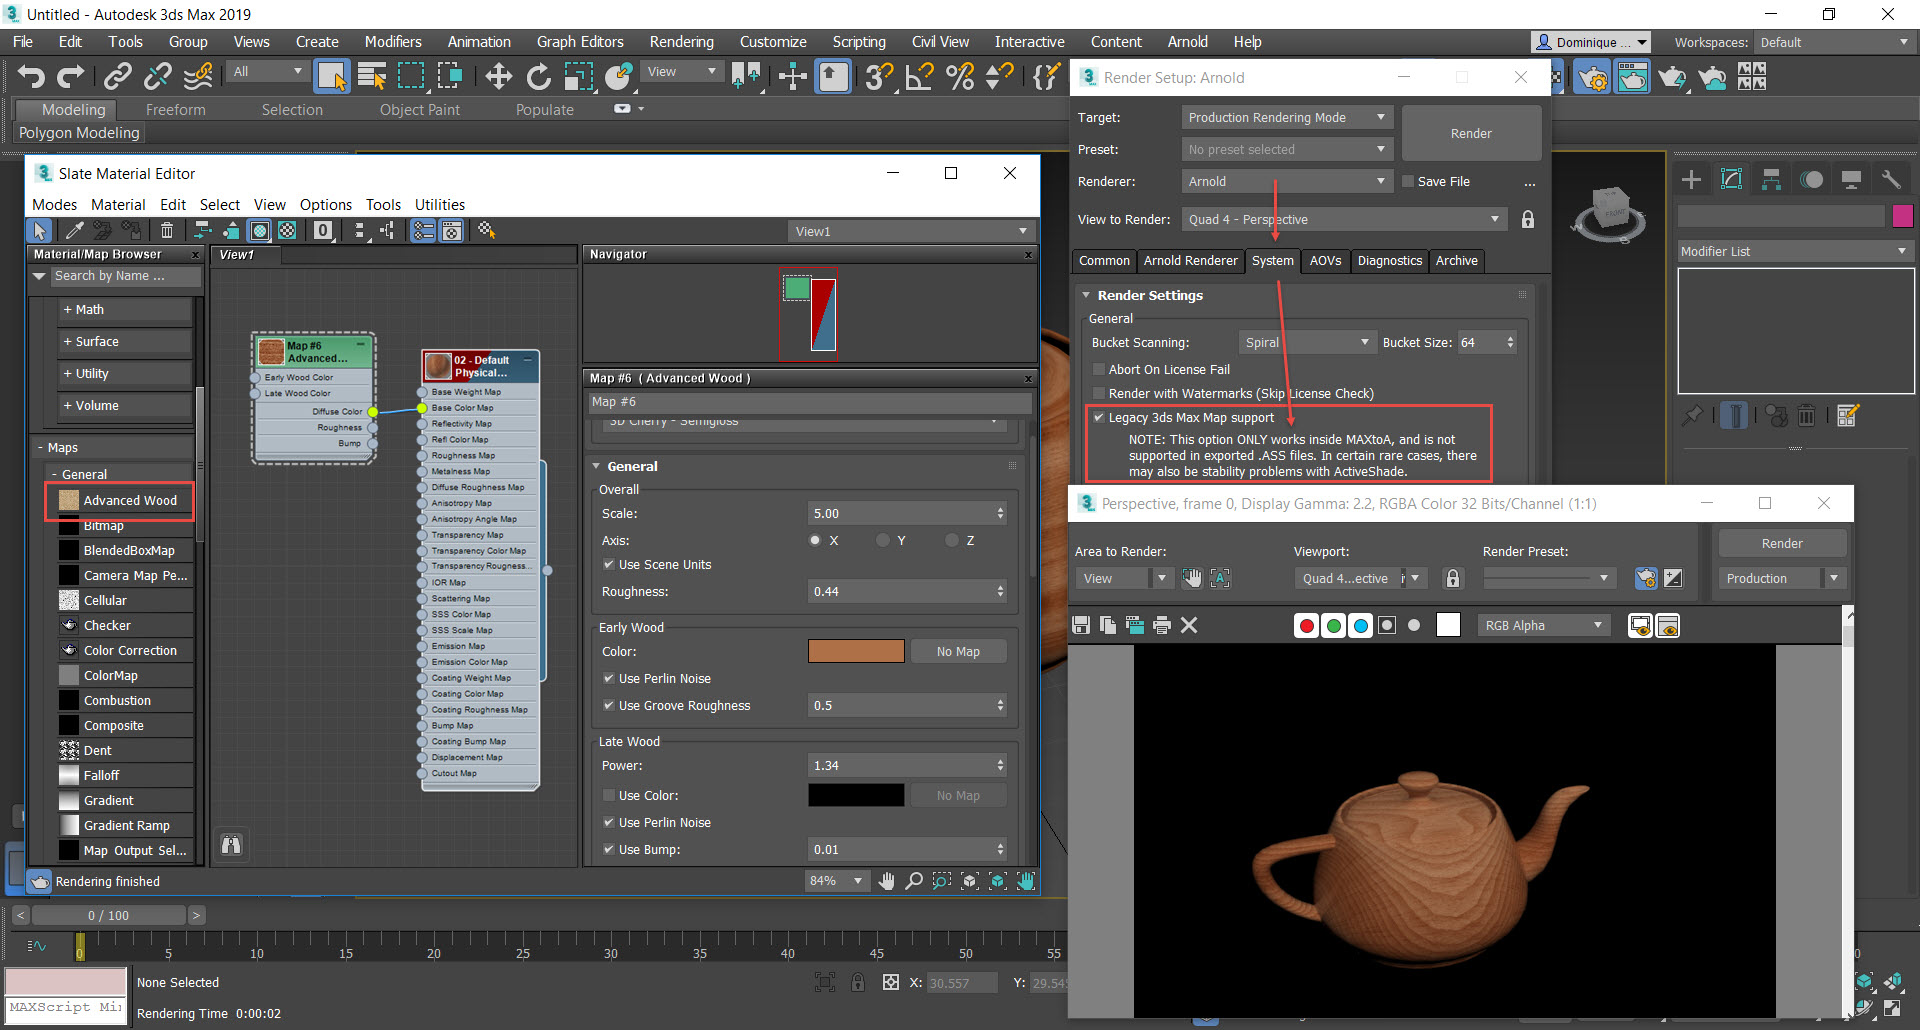Enable red channel in frame window
The width and height of the screenshot is (1920, 1030).
point(1306,626)
